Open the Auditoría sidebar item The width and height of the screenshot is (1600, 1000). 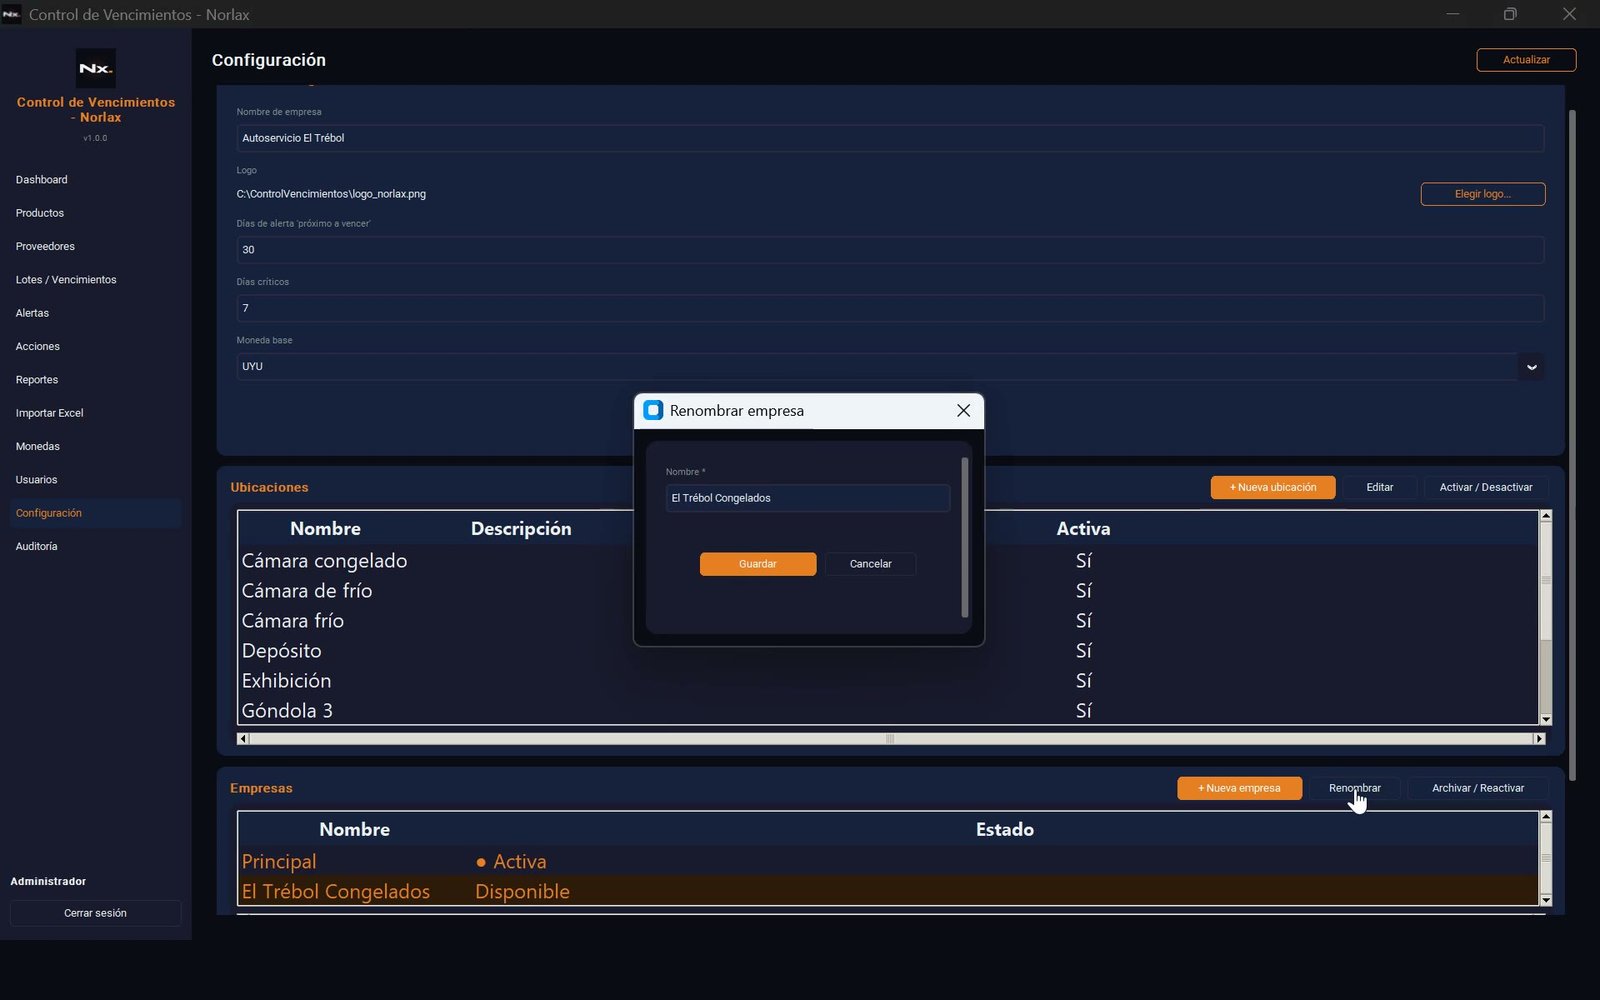click(x=37, y=546)
